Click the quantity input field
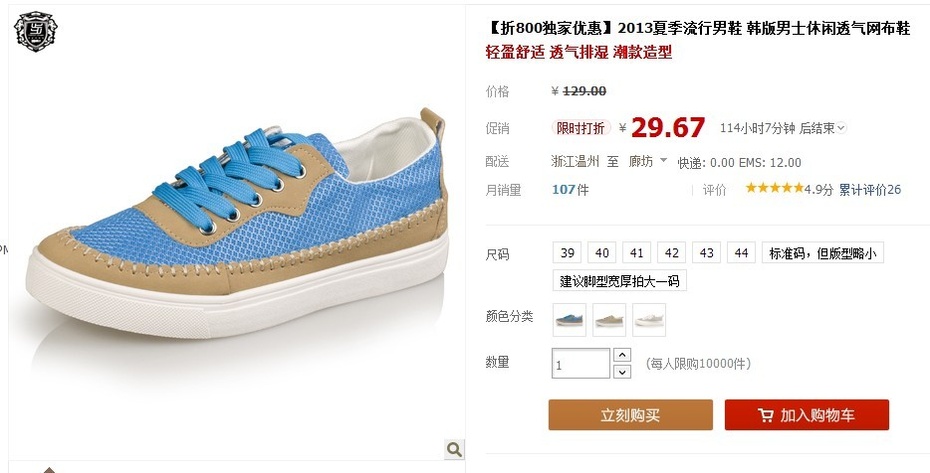 [x=581, y=364]
